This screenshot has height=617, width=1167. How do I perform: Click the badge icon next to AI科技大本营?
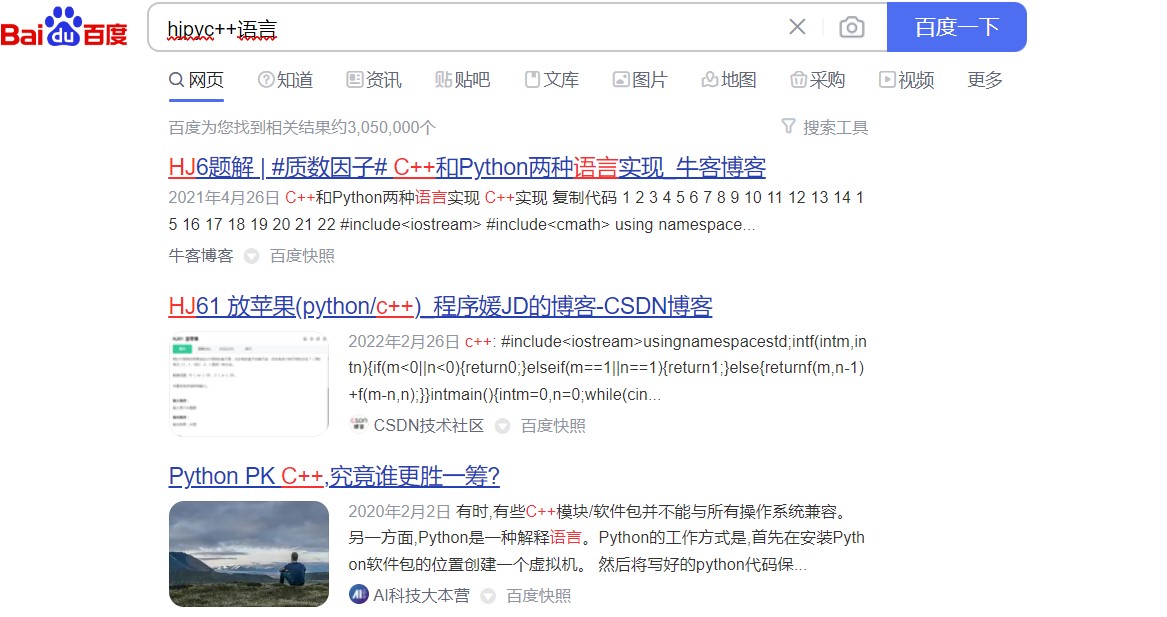pos(488,595)
